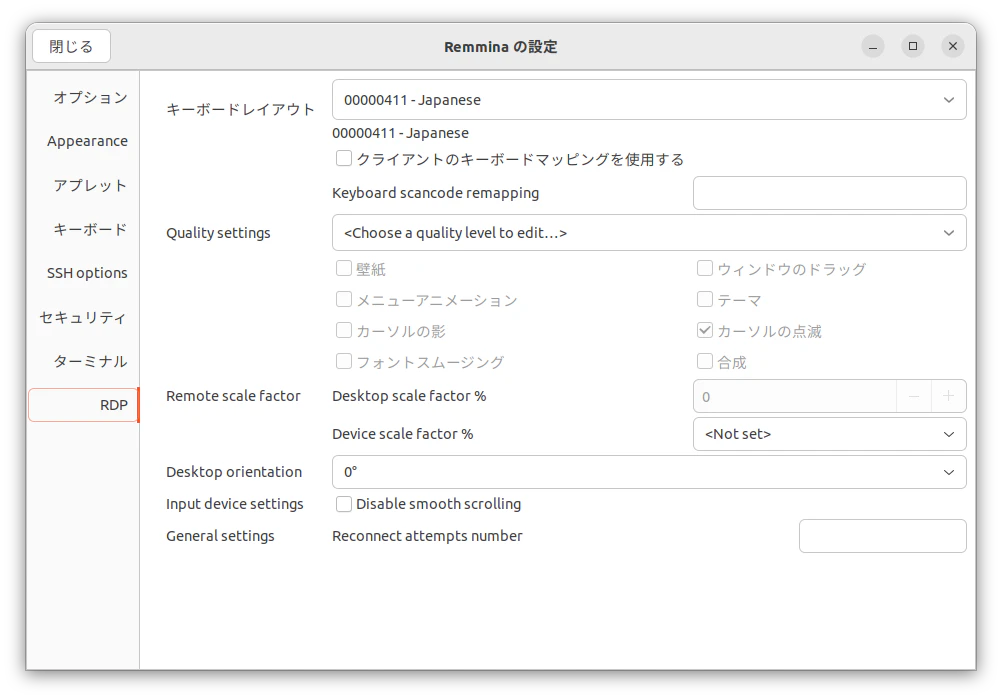Image resolution: width=1002 pixels, height=699 pixels.
Task: Click the Input device settings label
Action: pyautogui.click(x=235, y=504)
